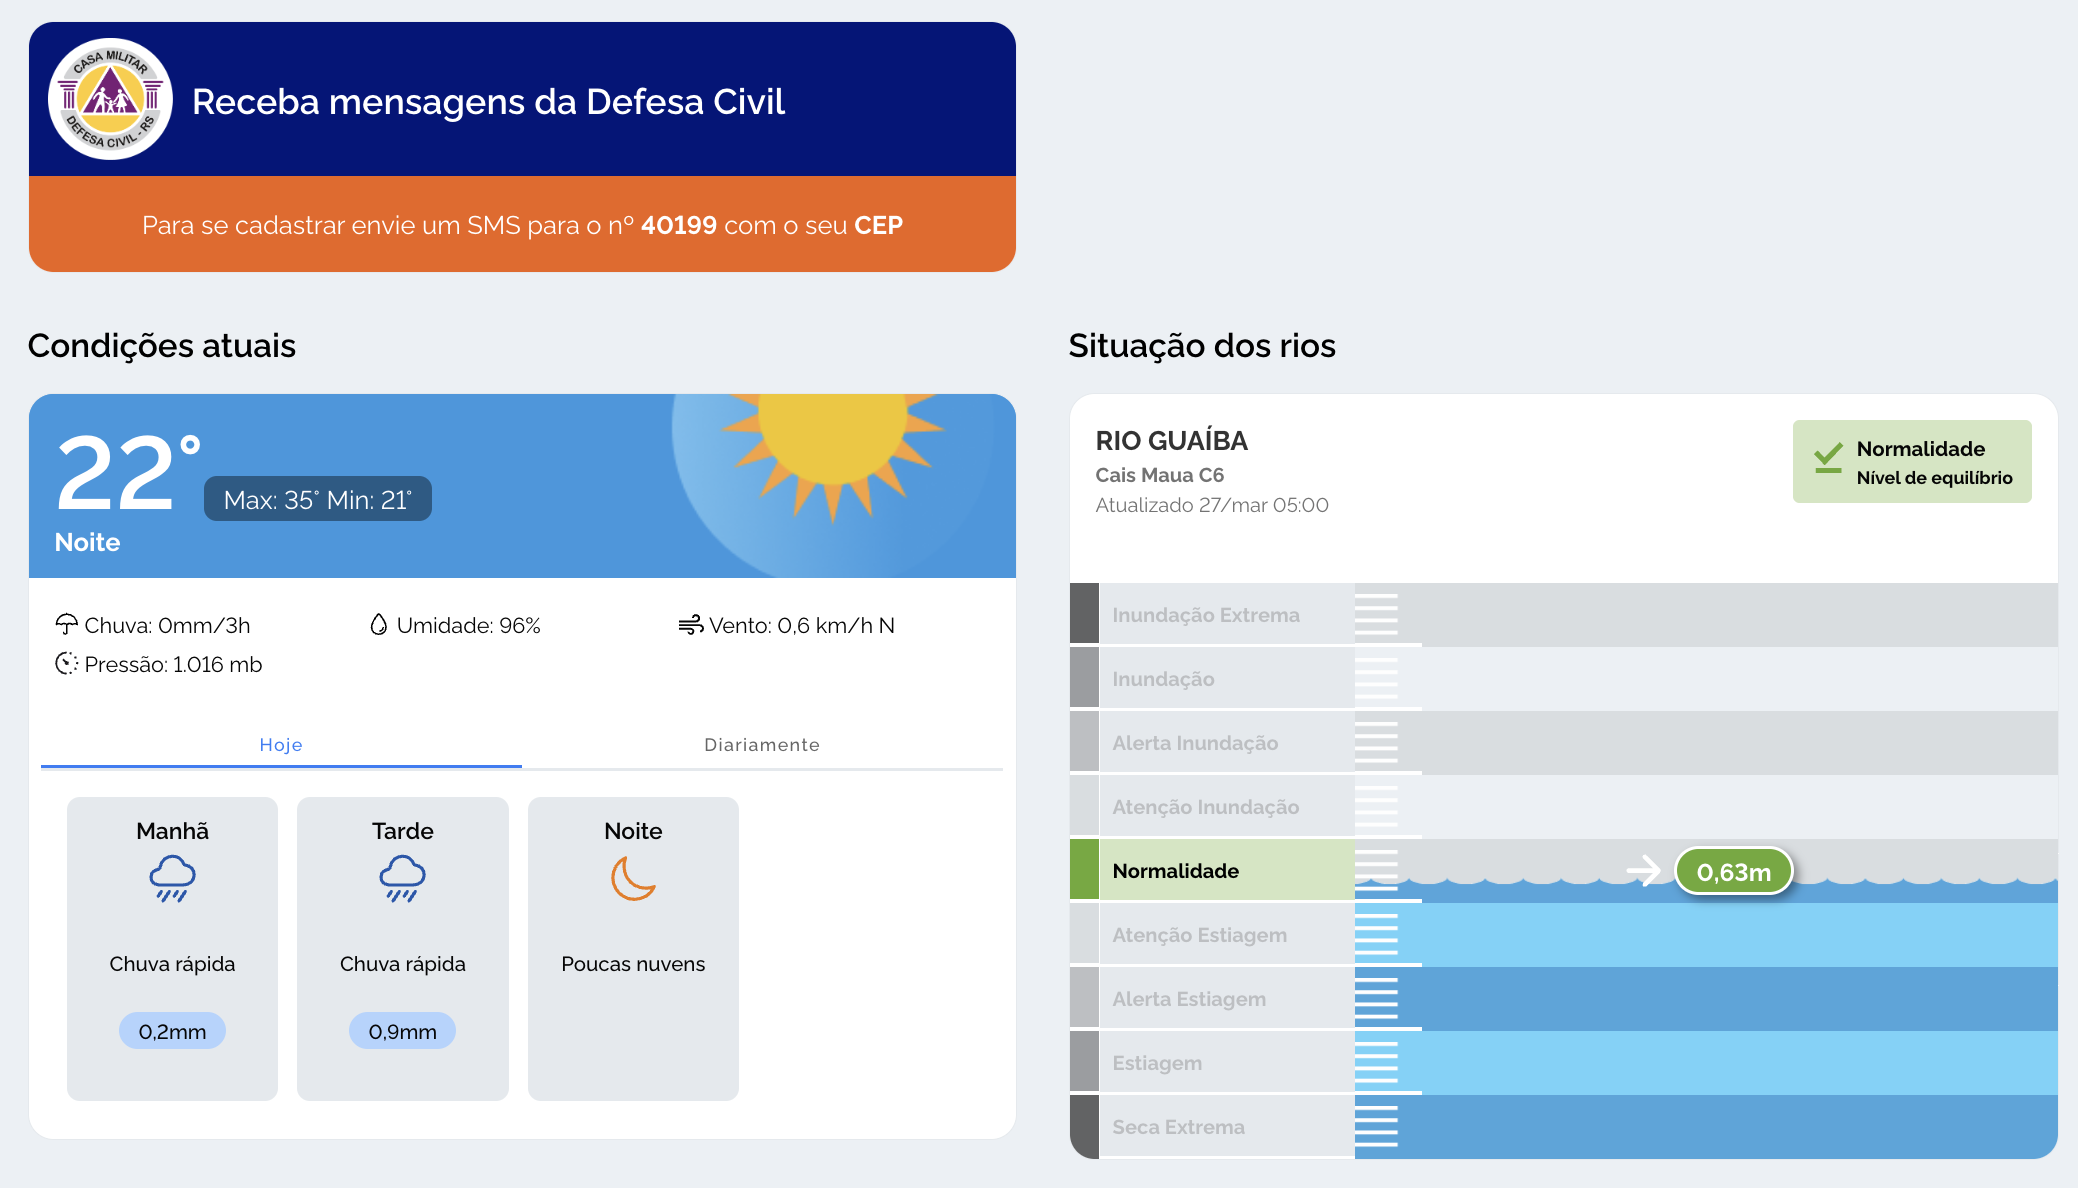Open the Diariamente forecast tab
This screenshot has width=2078, height=1188.
point(762,745)
